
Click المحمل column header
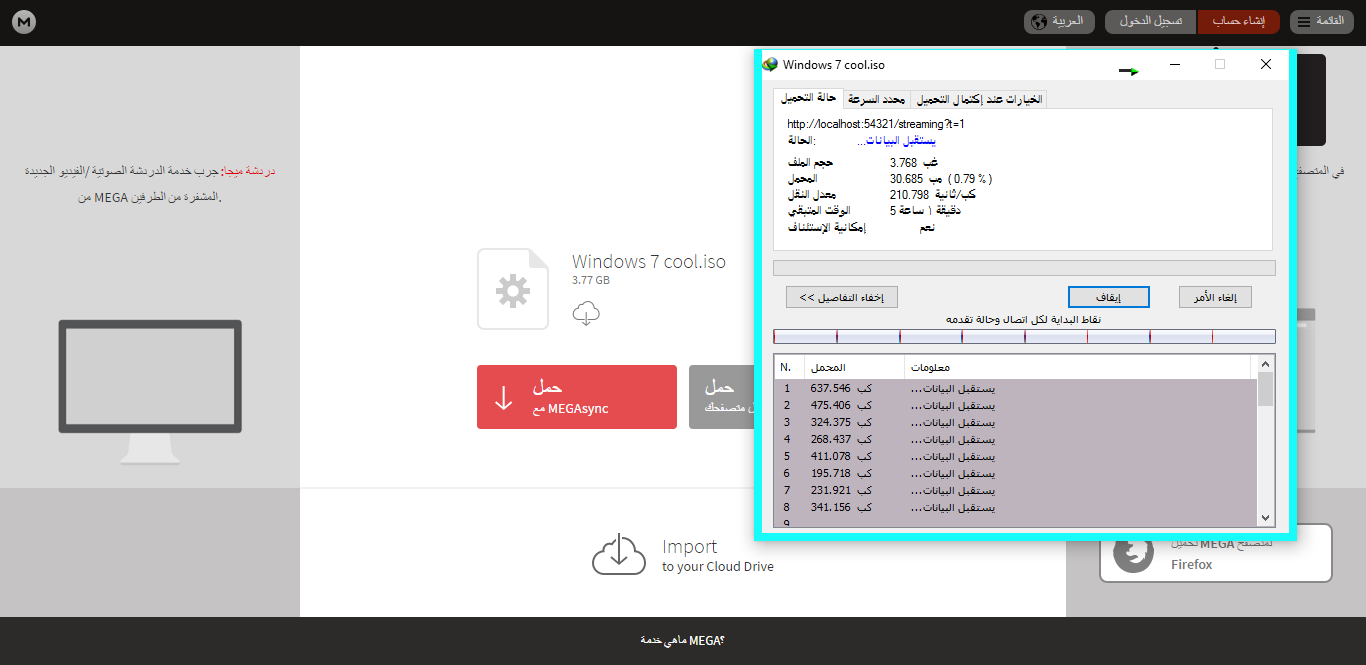coord(854,367)
